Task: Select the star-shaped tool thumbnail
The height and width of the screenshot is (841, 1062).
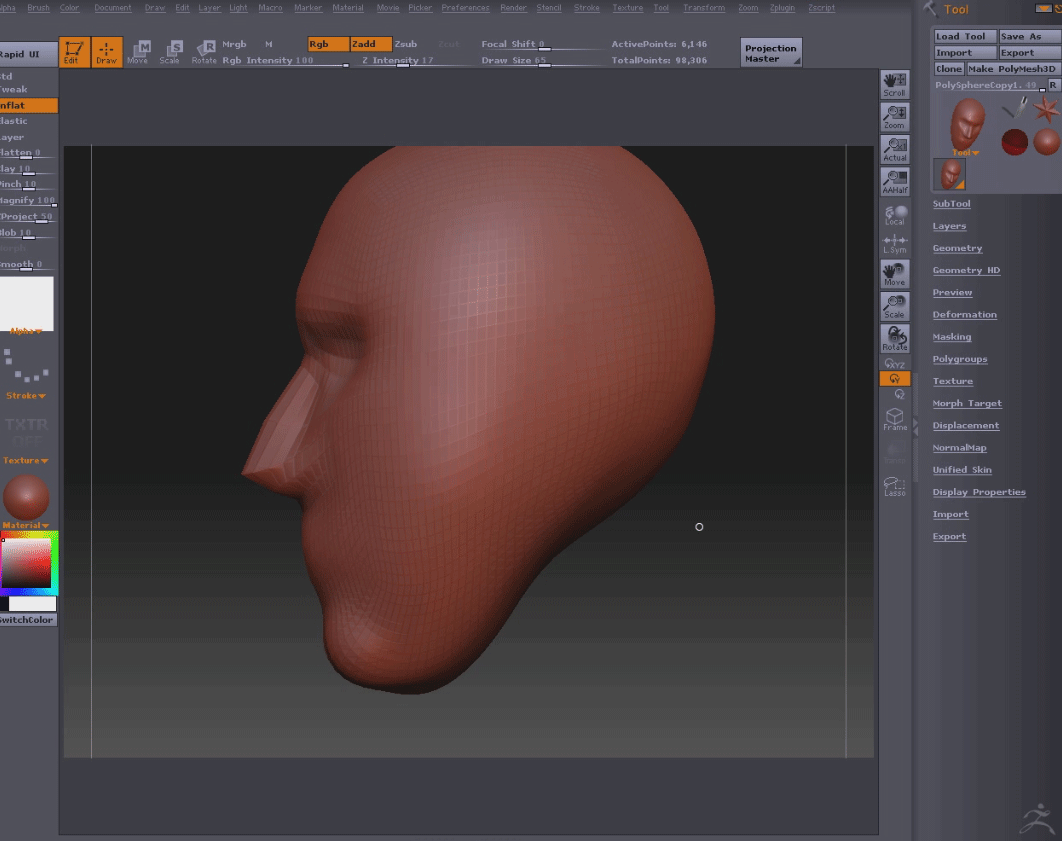Action: pyautogui.click(x=1046, y=109)
